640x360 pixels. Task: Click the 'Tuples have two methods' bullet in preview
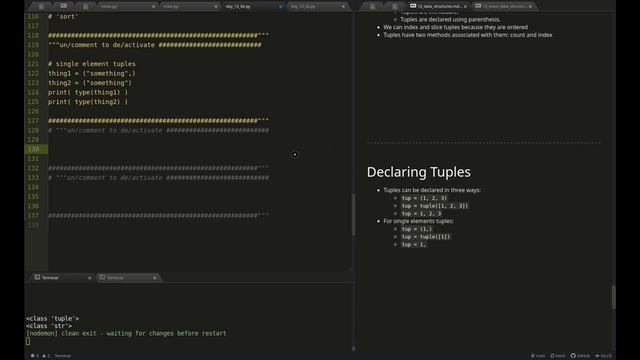(x=468, y=35)
